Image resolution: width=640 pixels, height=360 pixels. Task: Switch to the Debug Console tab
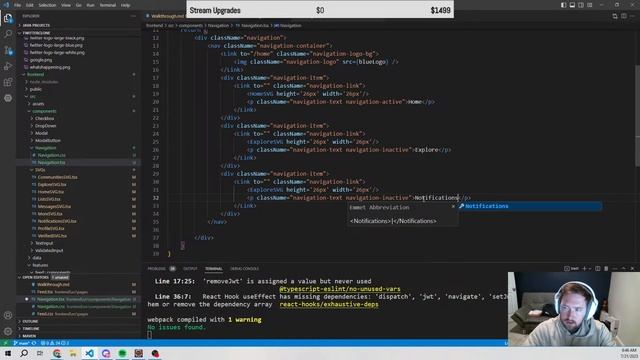click(244, 269)
